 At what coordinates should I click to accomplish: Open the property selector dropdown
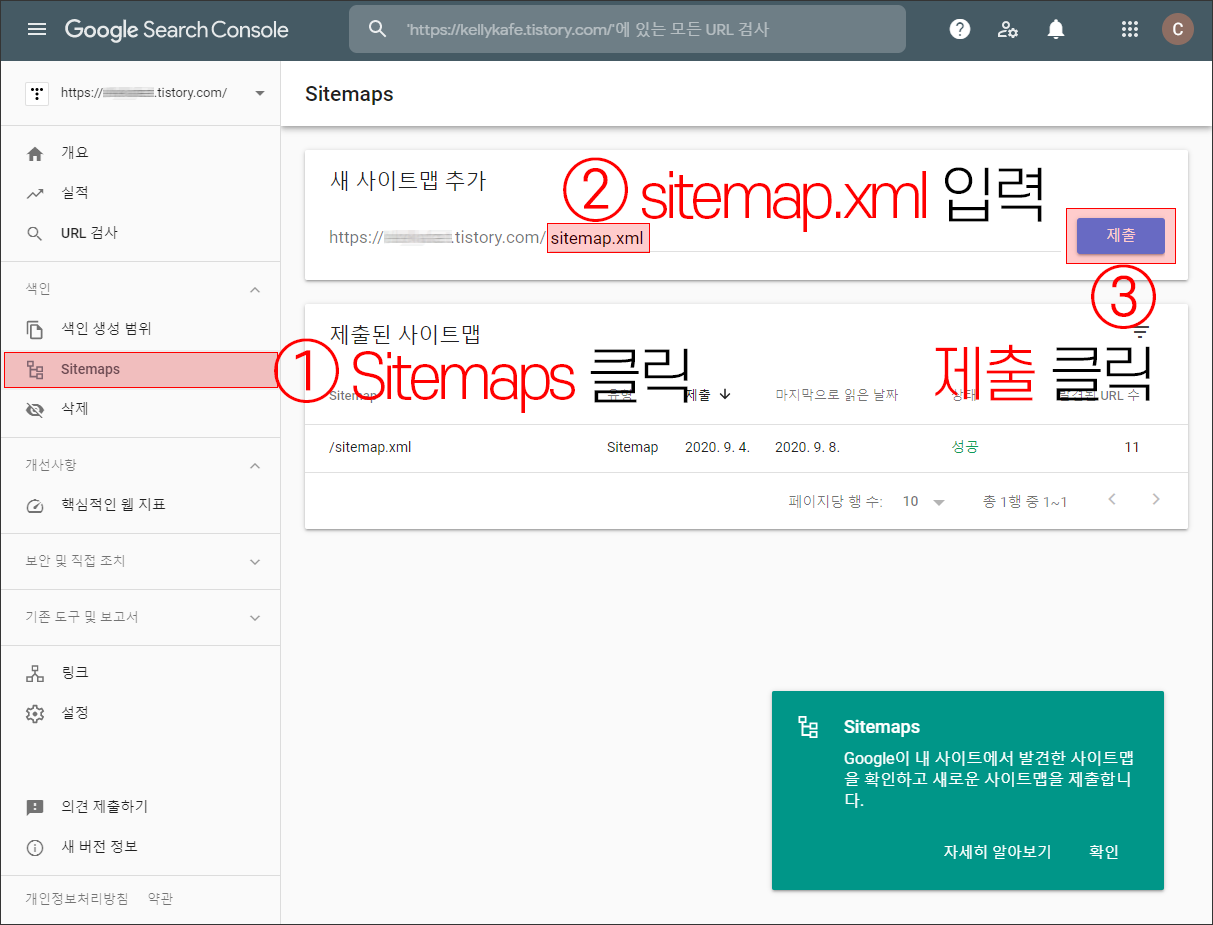pos(260,93)
